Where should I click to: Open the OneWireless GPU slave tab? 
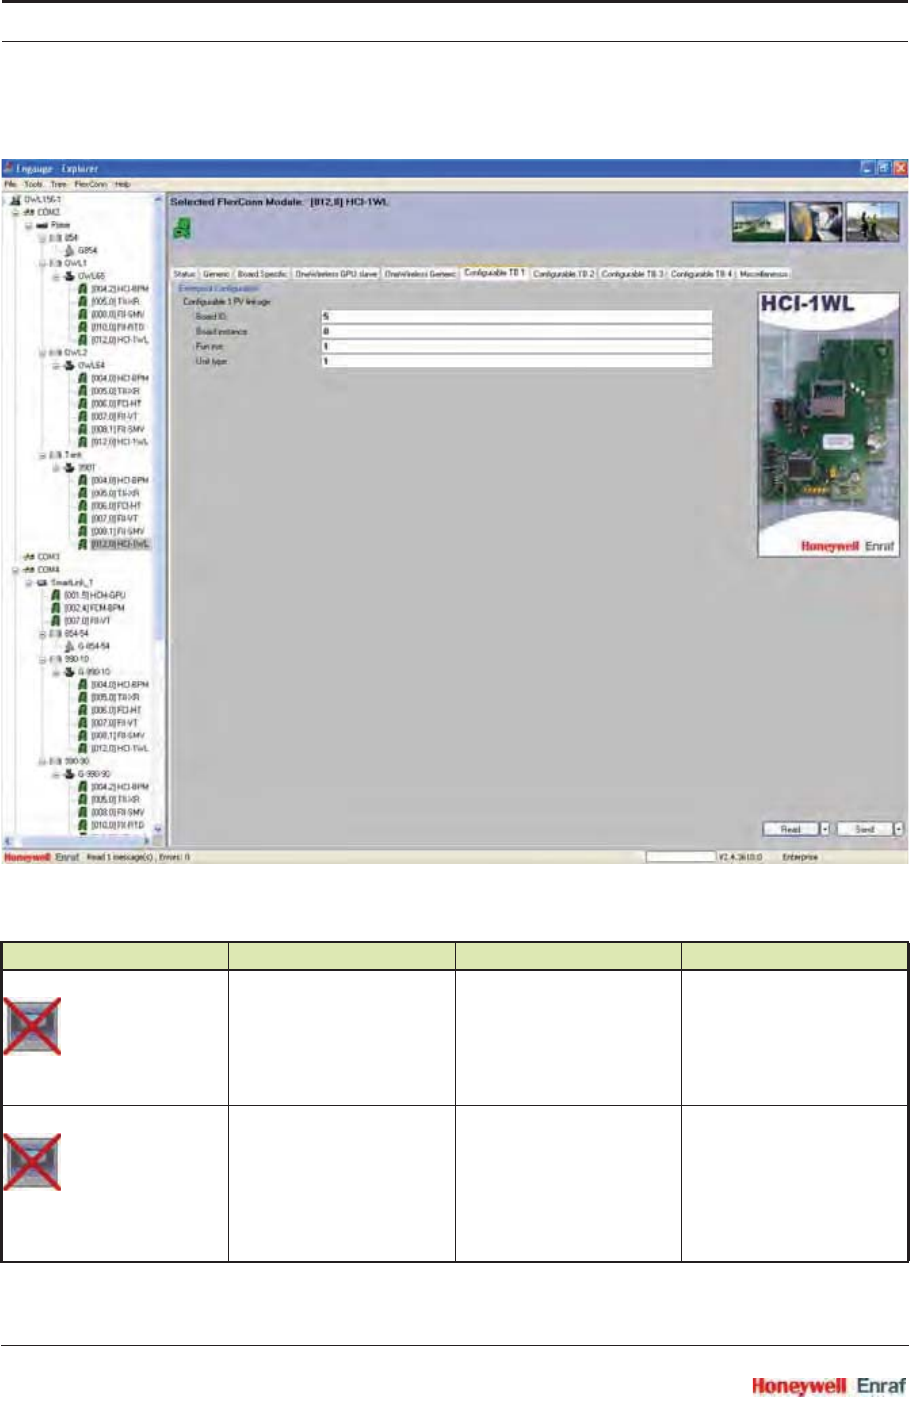click(x=336, y=274)
